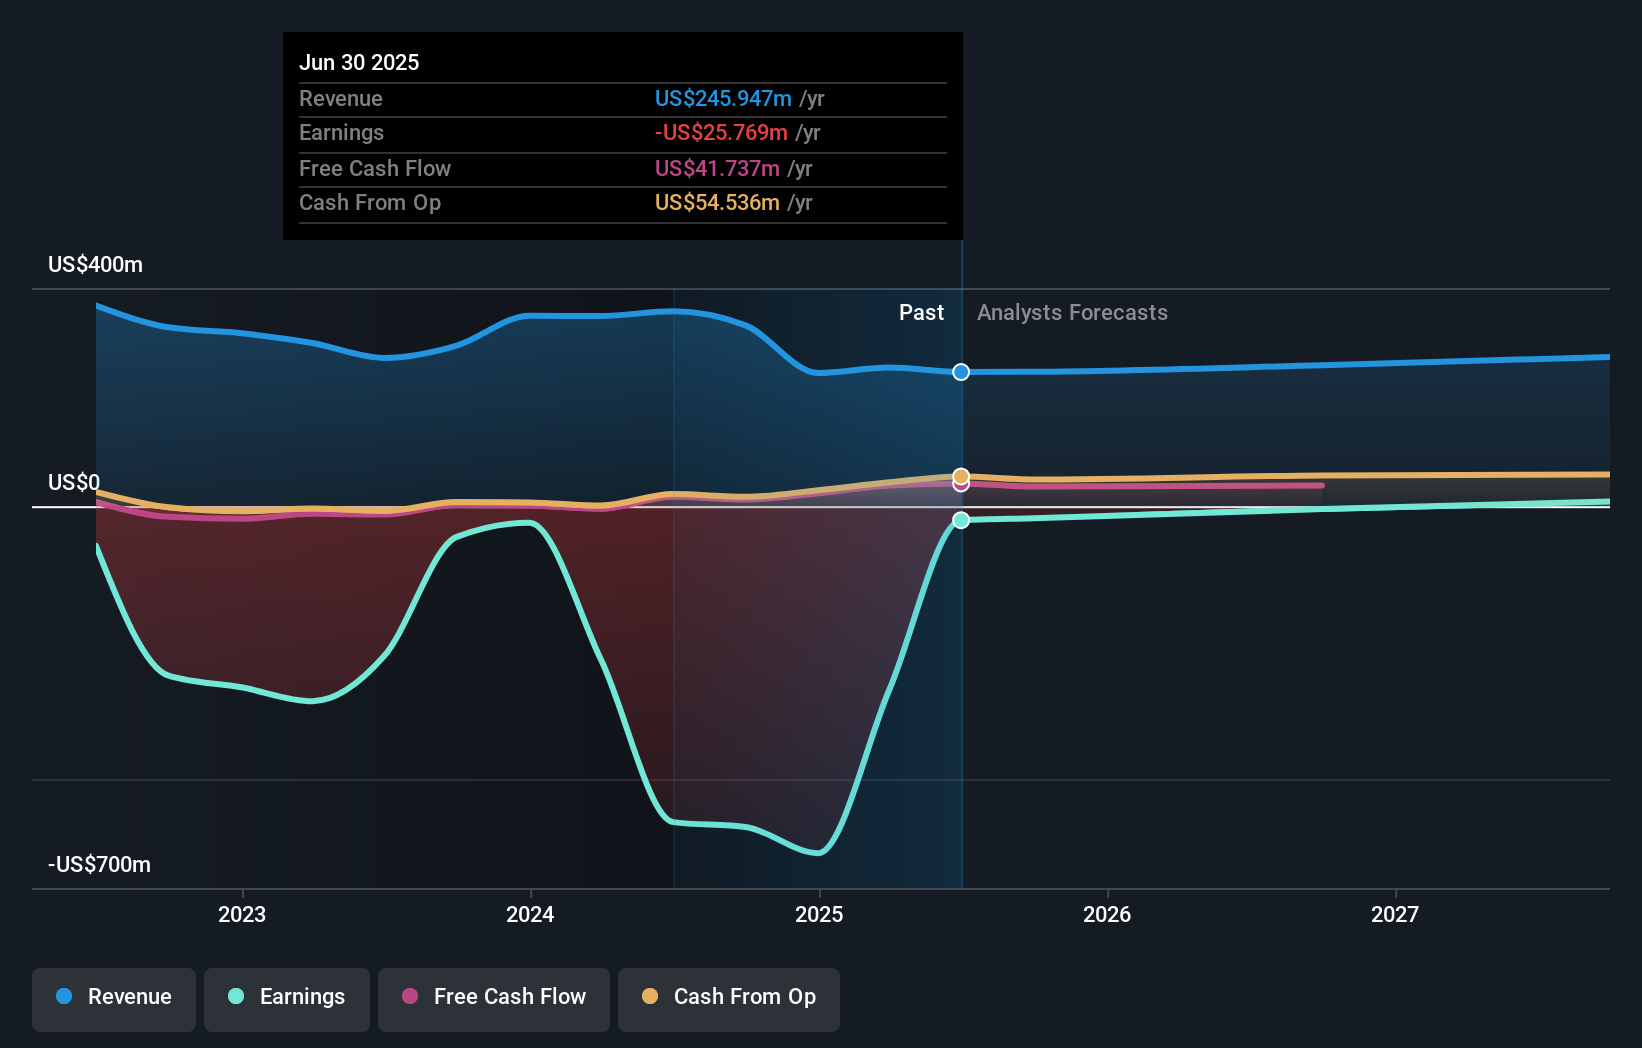Screen dimensions: 1642x1048
Task: Click the teal Earnings data point marker
Action: [961, 520]
